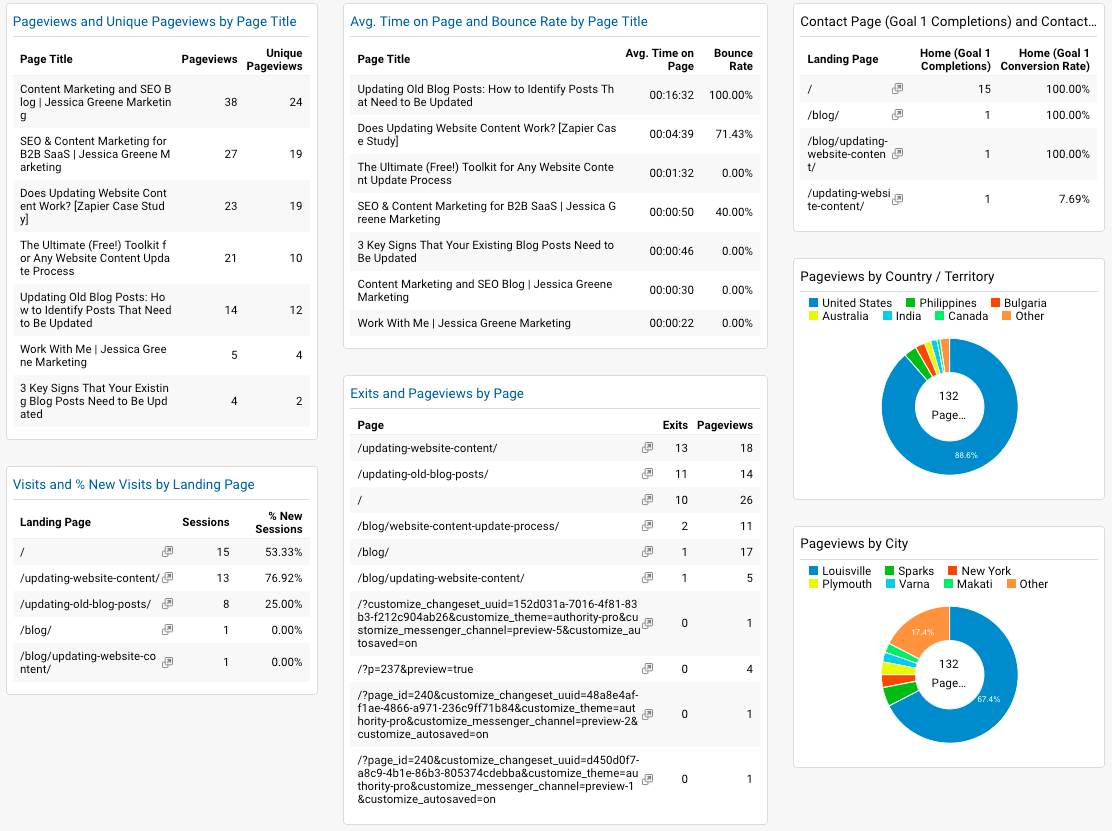Click the open-page icon next to /updating-website-content/
Image resolution: width=1112 pixels, height=831 pixels.
pyautogui.click(x=167, y=577)
